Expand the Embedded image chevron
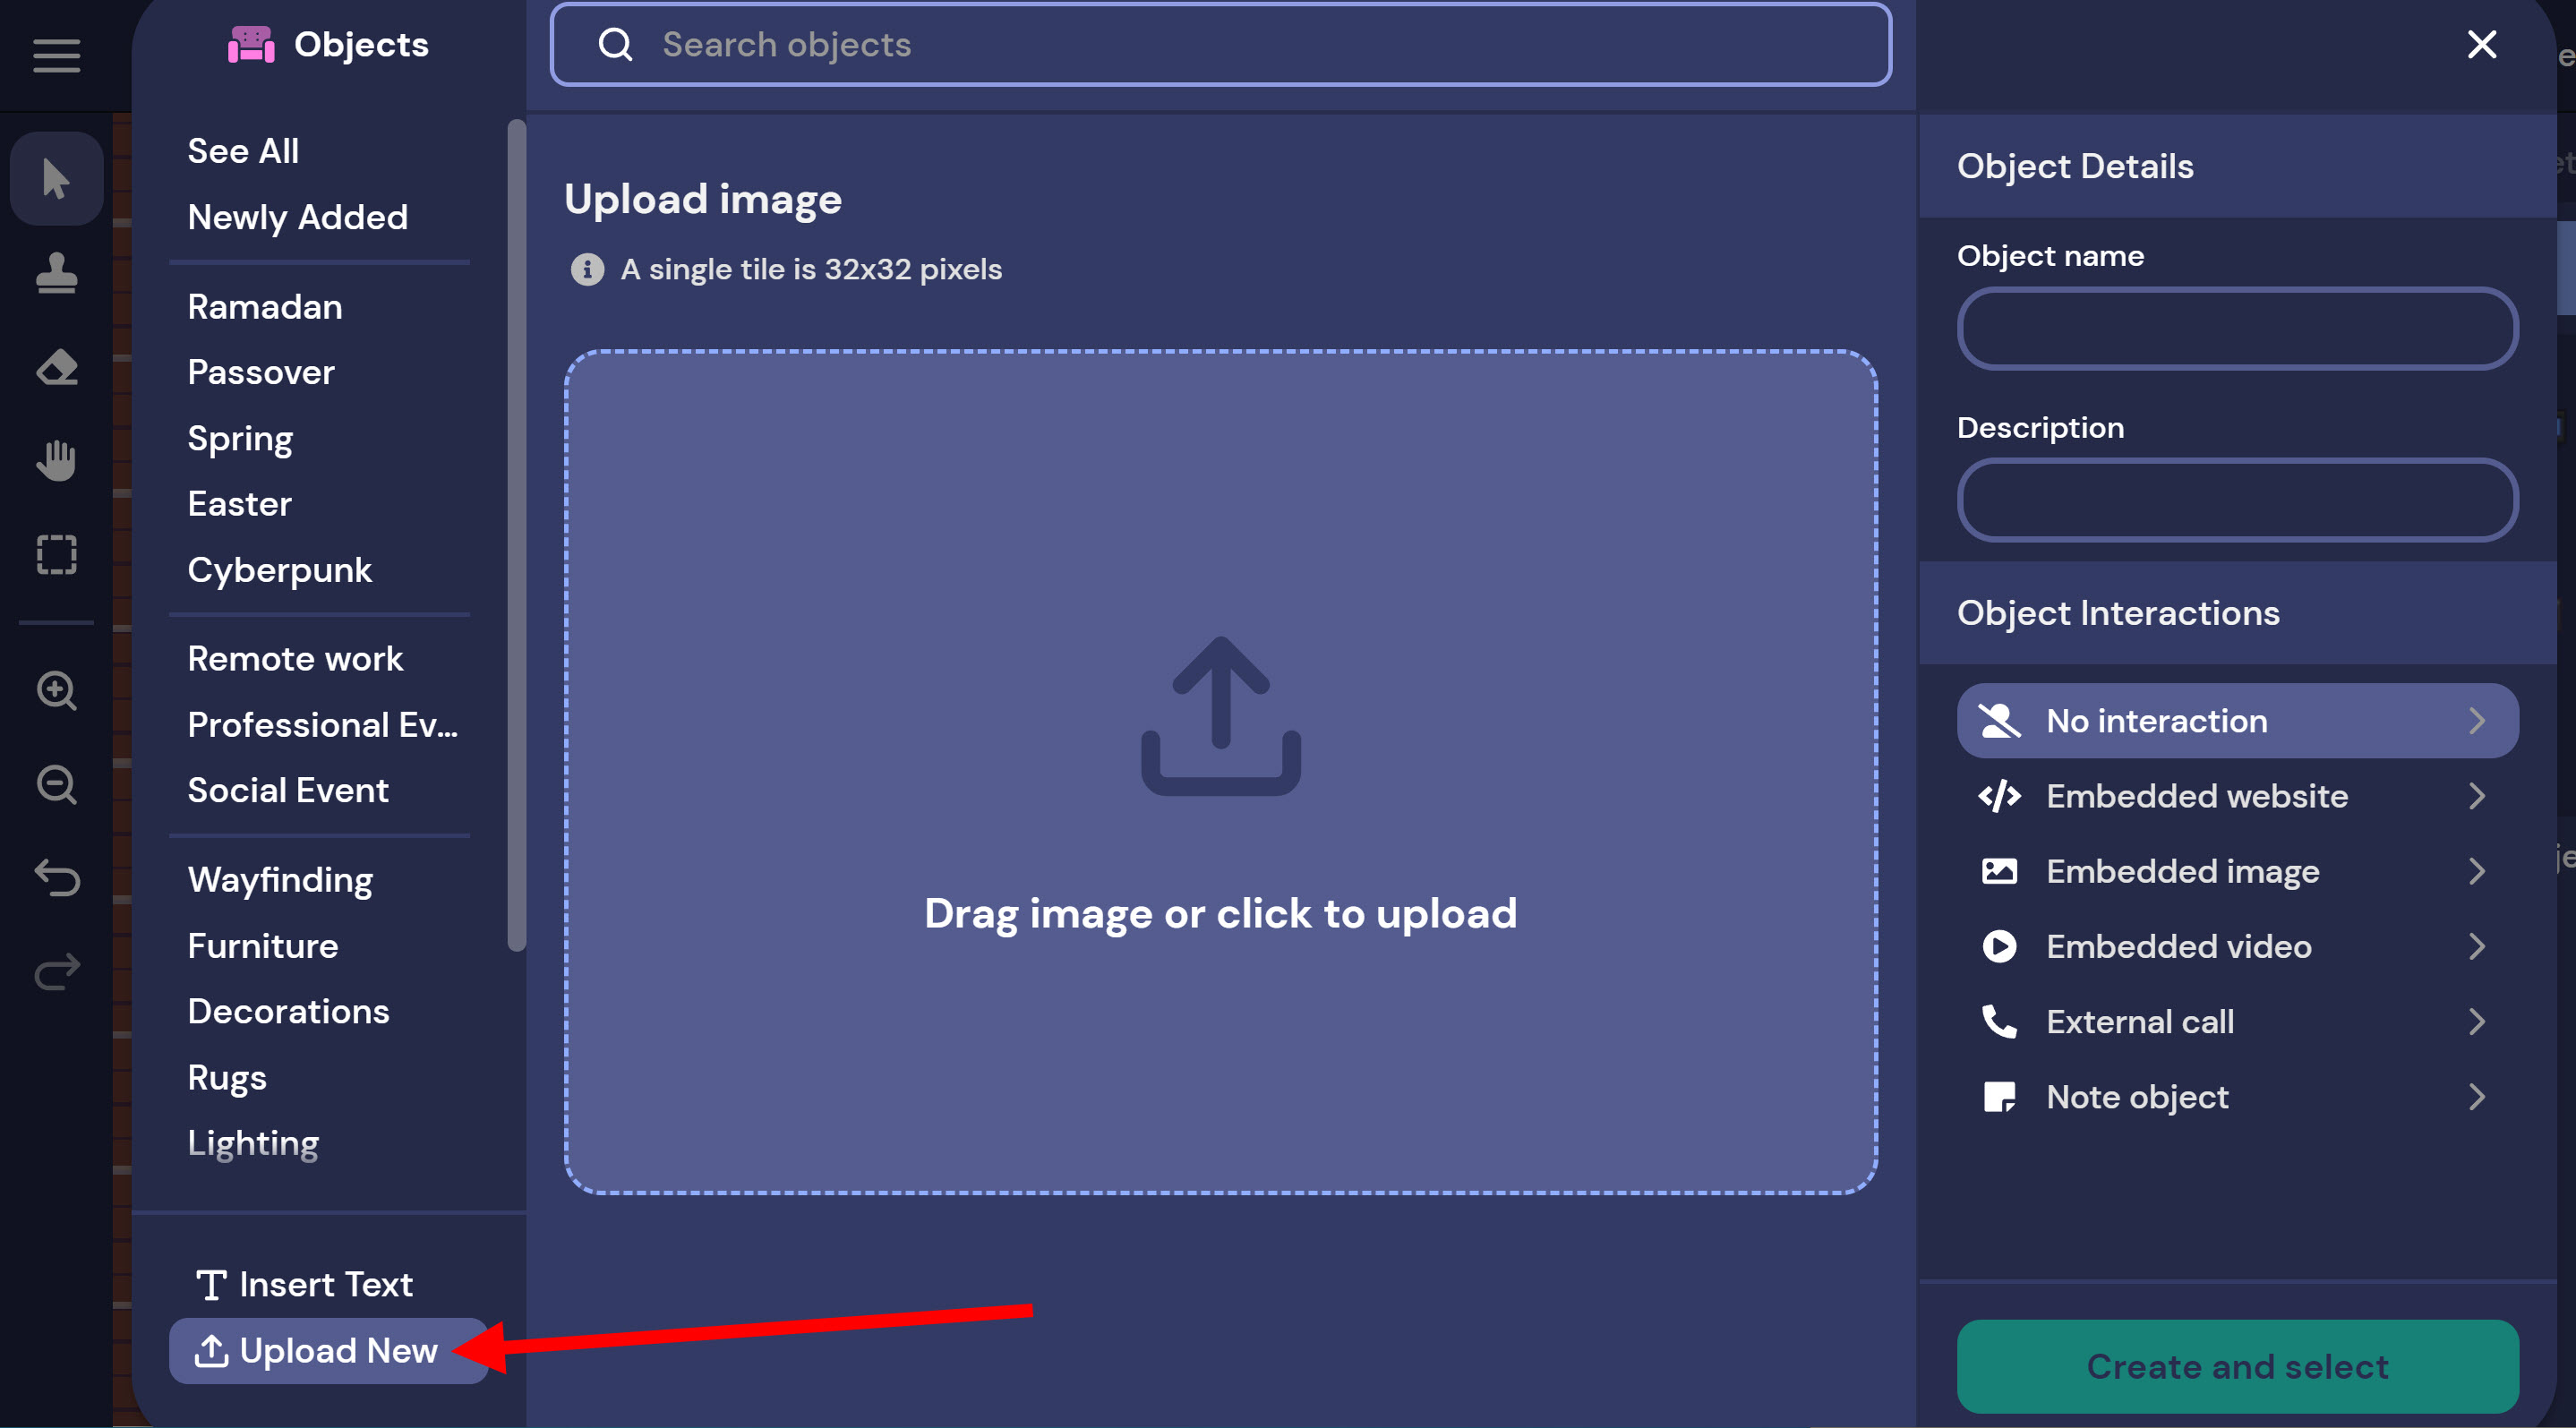Viewport: 2576px width, 1428px height. click(2476, 871)
